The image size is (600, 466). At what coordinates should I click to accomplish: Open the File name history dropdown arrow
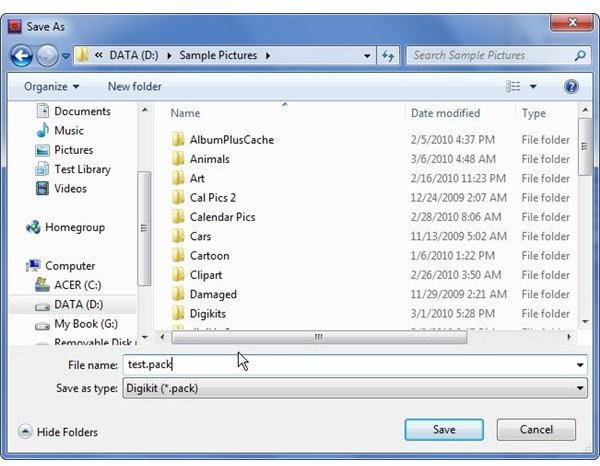point(580,365)
